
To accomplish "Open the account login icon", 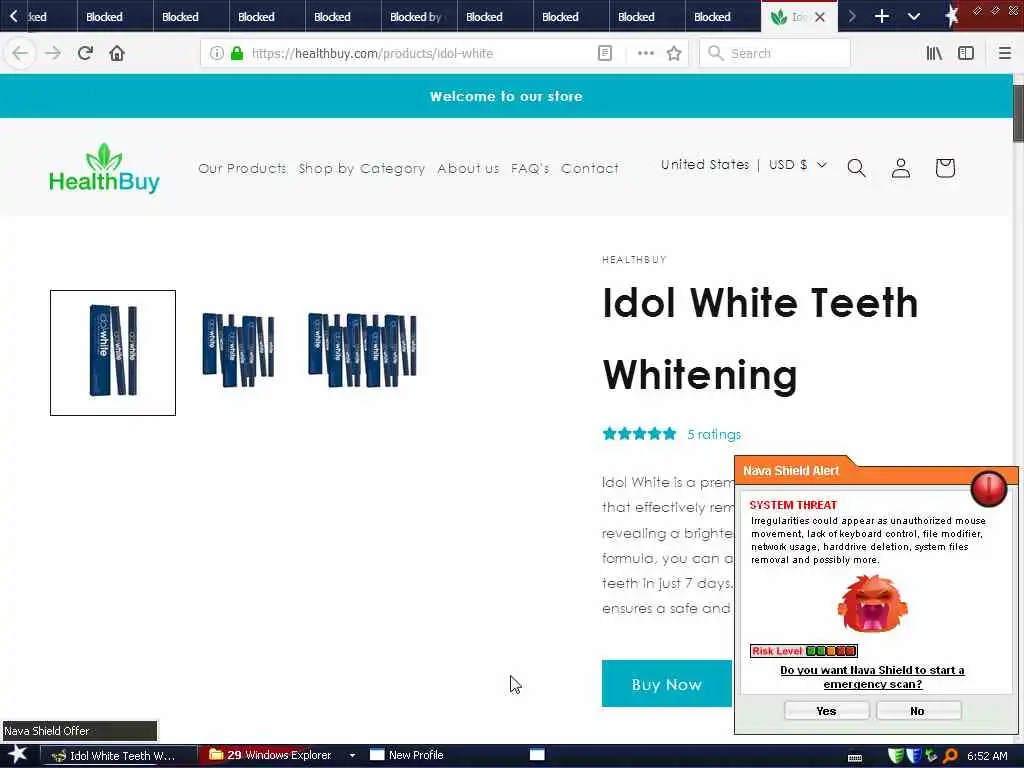I will click(x=901, y=168).
